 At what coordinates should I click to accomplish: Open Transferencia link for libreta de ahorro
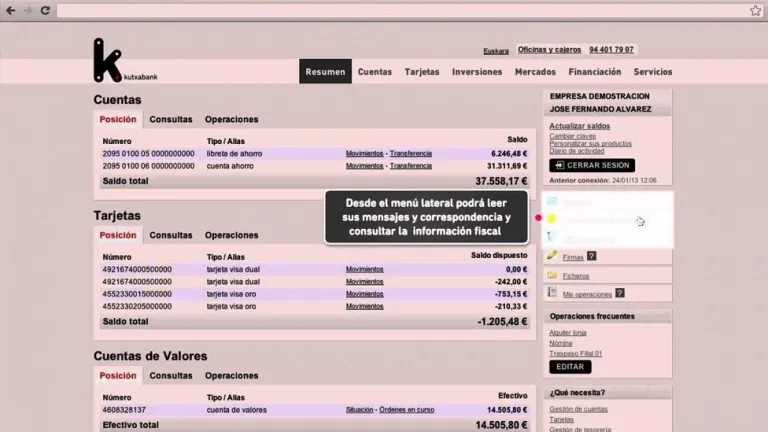[410, 153]
